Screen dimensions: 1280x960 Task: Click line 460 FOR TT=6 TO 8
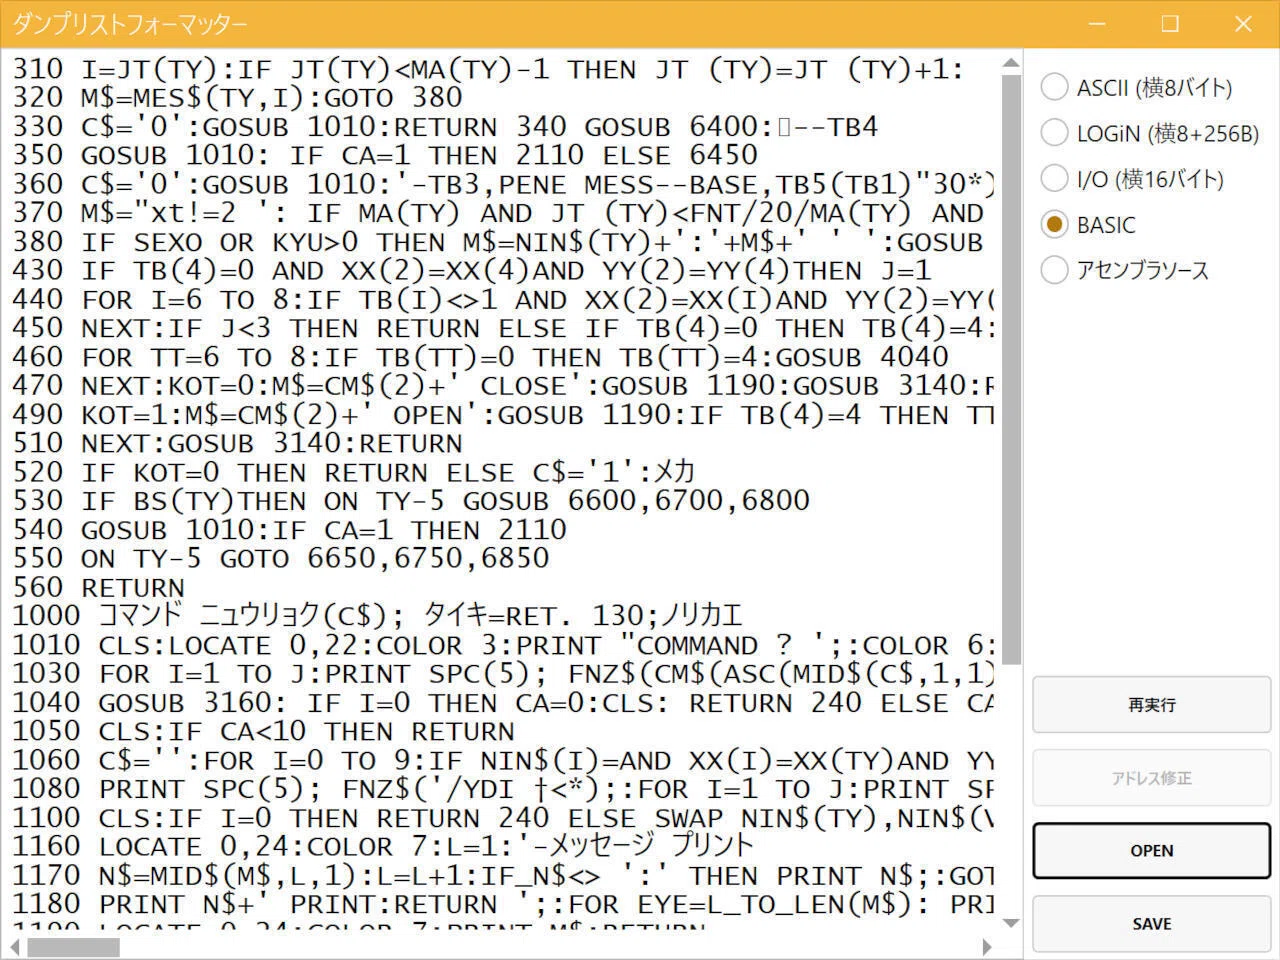pyautogui.click(x=480, y=357)
